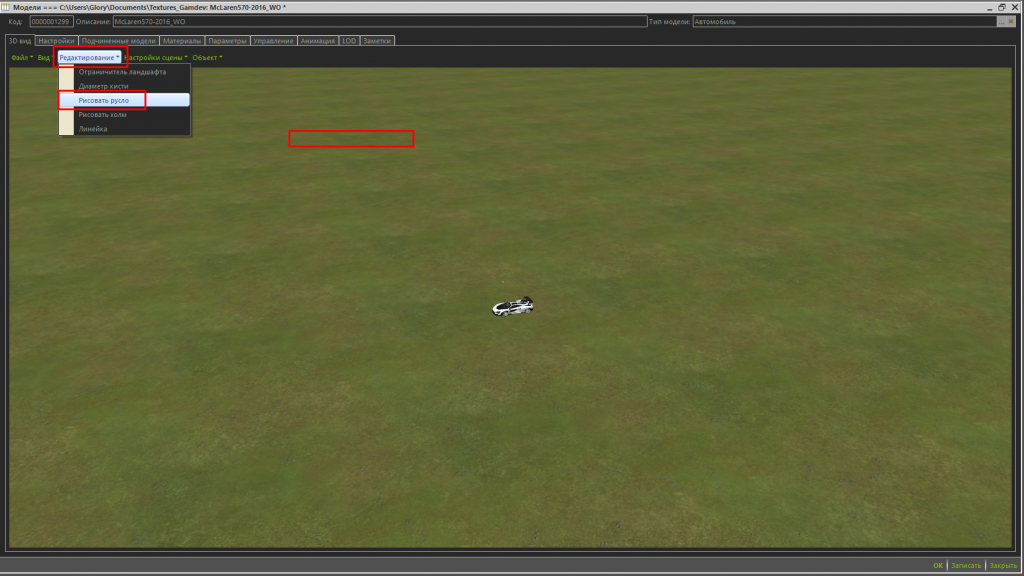This screenshot has width=1024, height=576.
Task: Open the Редактирование menu
Action: point(89,57)
